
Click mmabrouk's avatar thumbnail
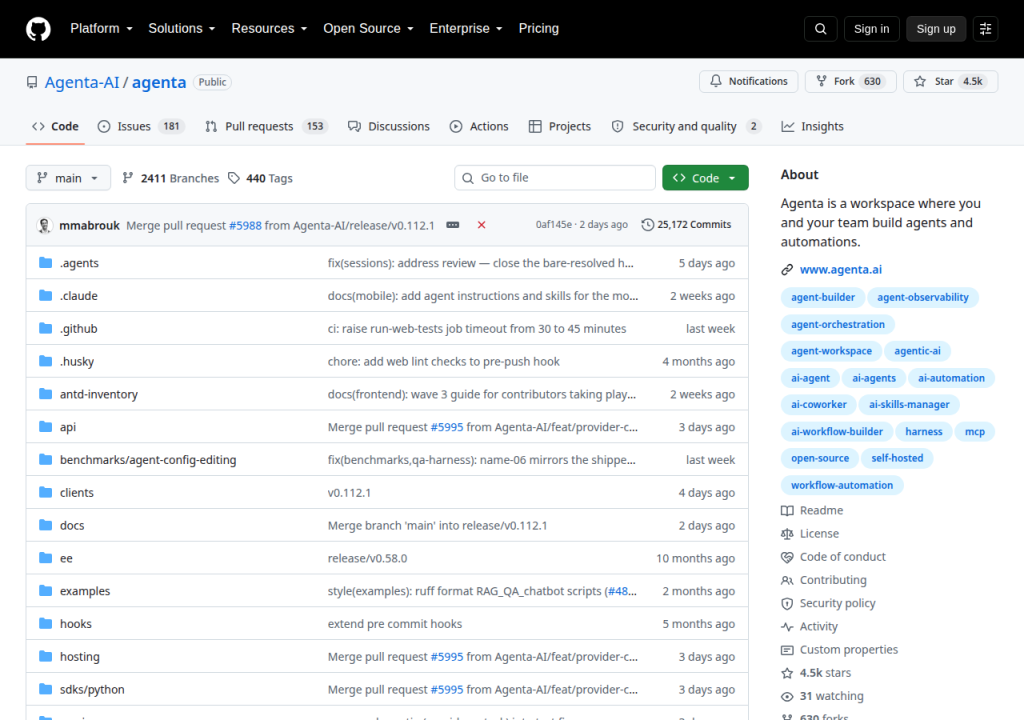coord(44,225)
